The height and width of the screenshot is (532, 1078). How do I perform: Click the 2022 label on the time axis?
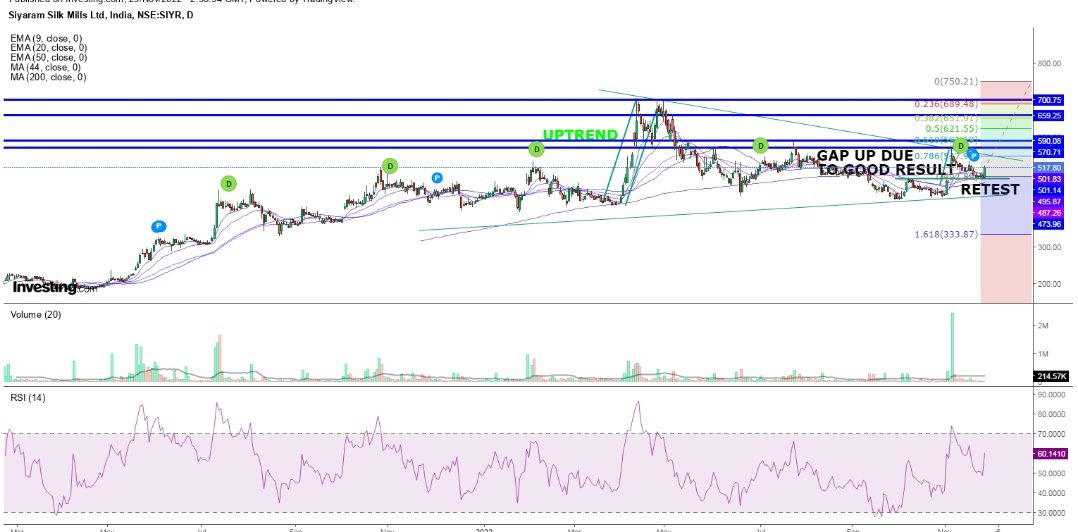484,529
